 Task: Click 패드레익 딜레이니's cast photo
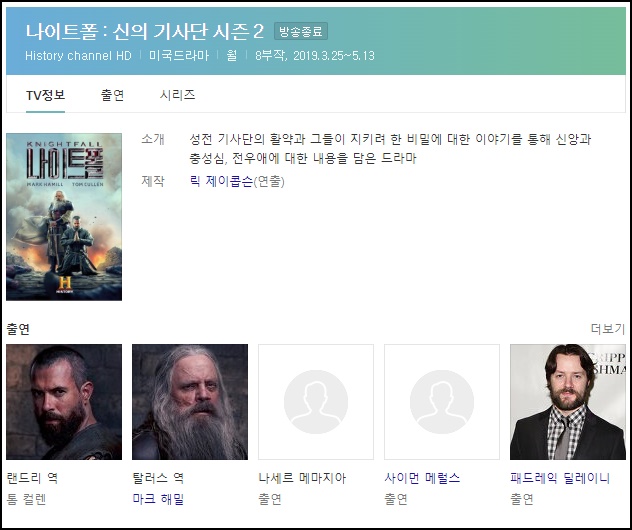click(568, 402)
